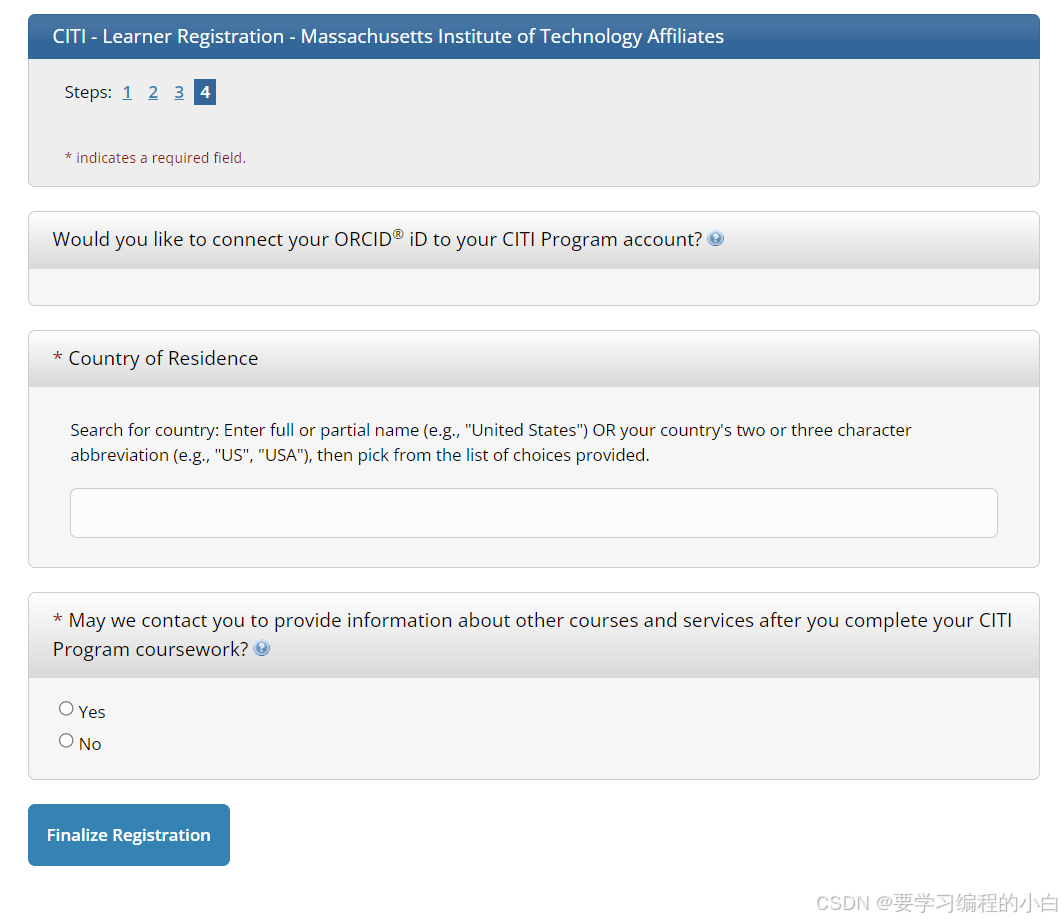Click the CITI Learner Registration title bar
Viewport: 1064px width, 920px height.
(534, 37)
